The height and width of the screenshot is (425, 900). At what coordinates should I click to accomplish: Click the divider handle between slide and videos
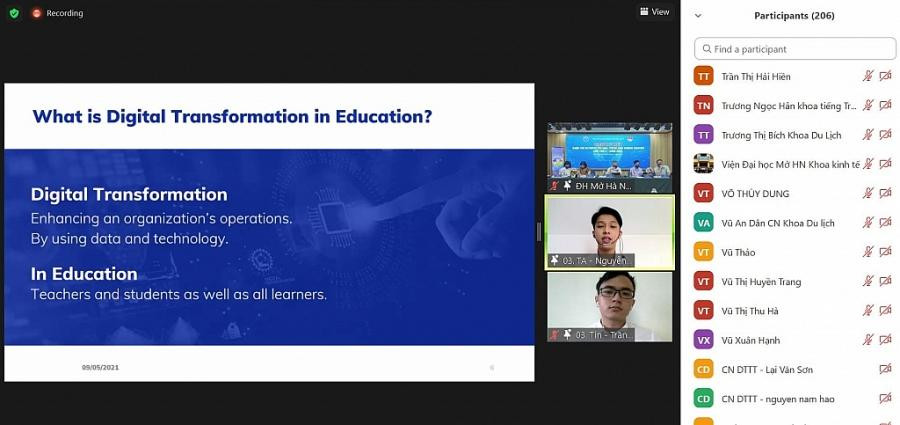click(x=539, y=231)
